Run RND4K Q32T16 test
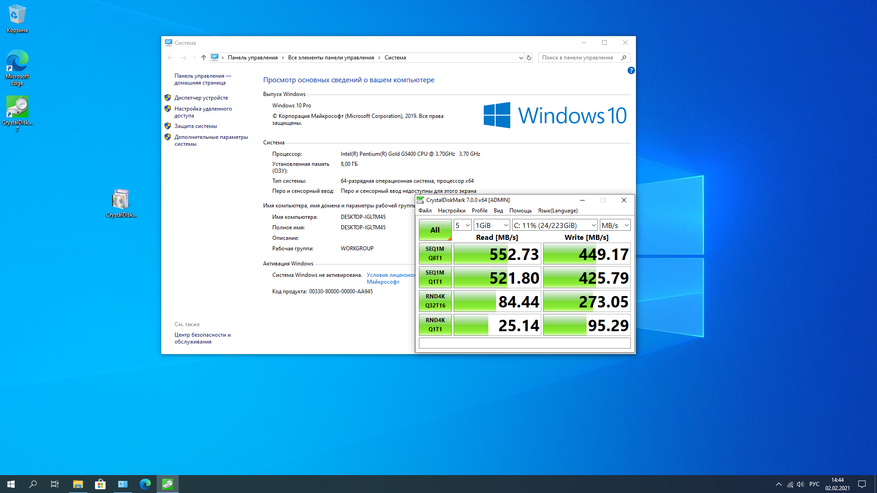 pyautogui.click(x=435, y=301)
